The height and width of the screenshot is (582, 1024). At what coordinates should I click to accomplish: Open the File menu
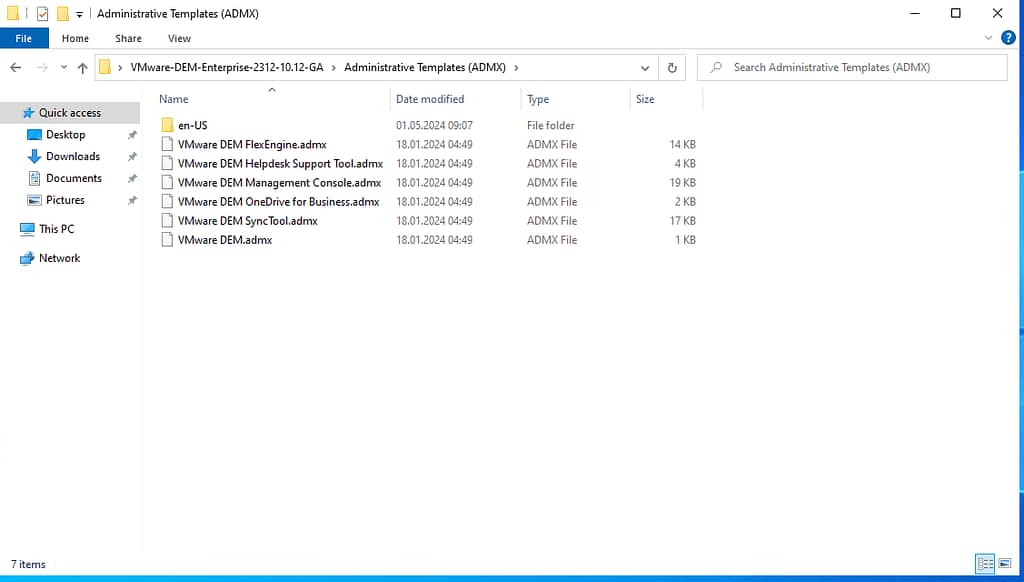24,38
